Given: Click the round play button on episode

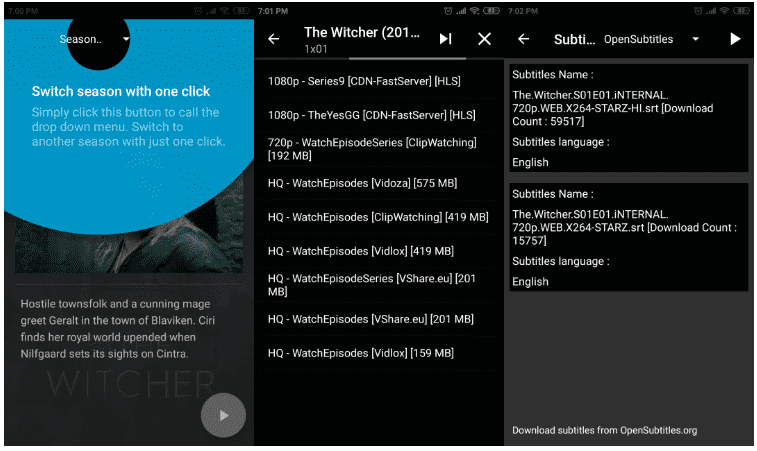Looking at the screenshot, I should click(x=223, y=415).
